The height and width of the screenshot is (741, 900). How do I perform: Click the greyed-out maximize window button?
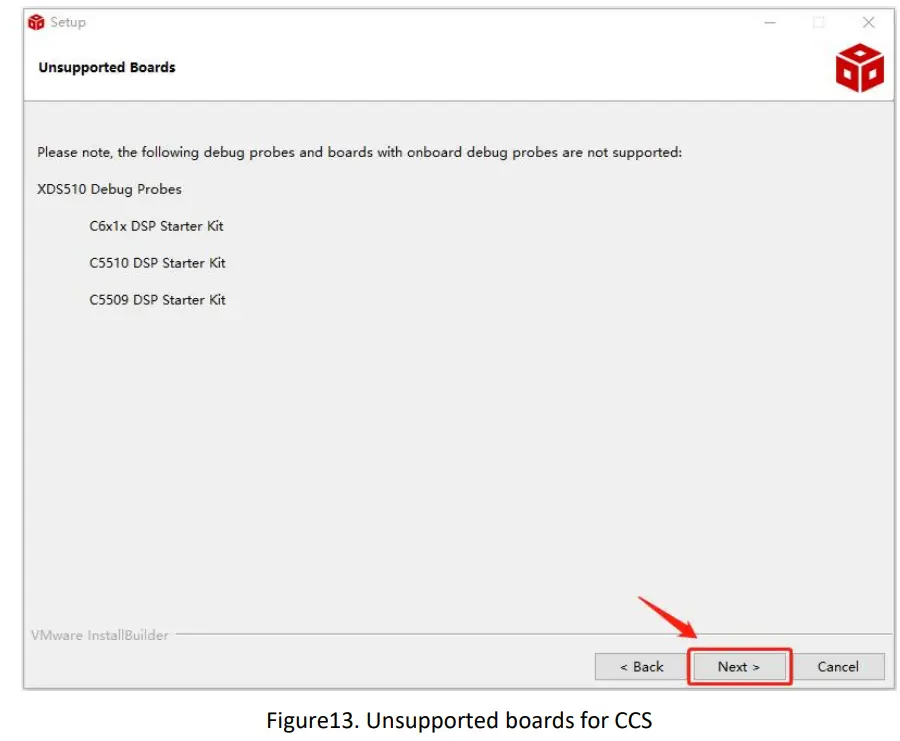819,22
